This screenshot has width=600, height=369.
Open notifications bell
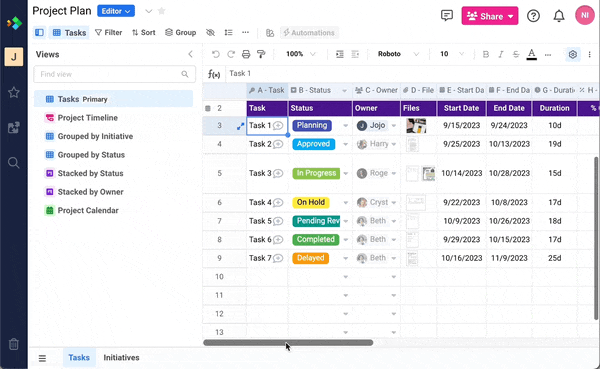coord(559,16)
